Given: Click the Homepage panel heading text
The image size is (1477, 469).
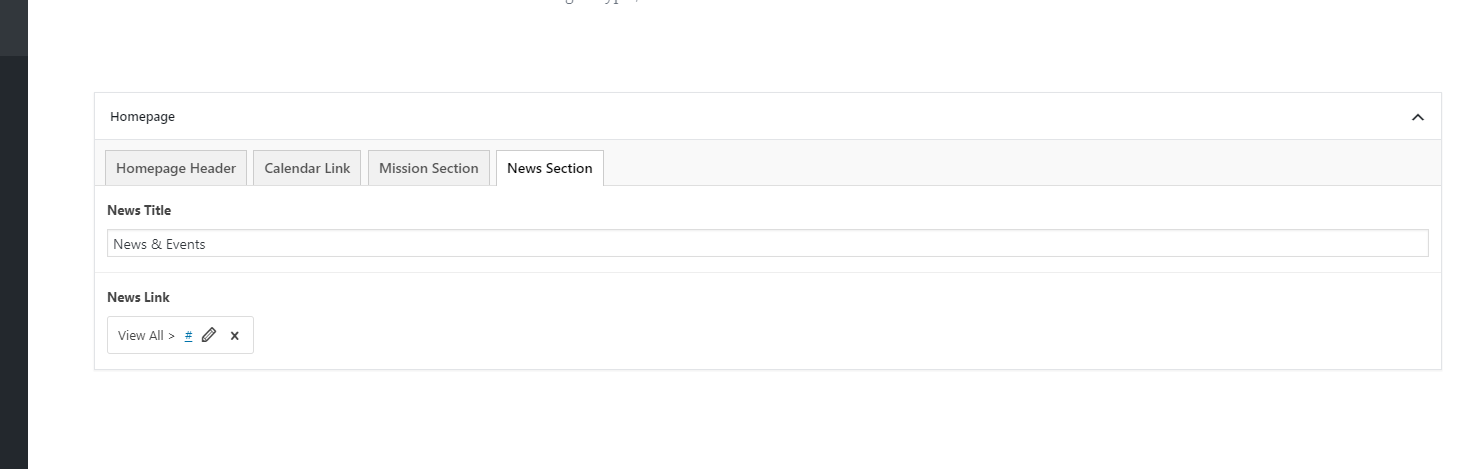Looking at the screenshot, I should point(142,117).
